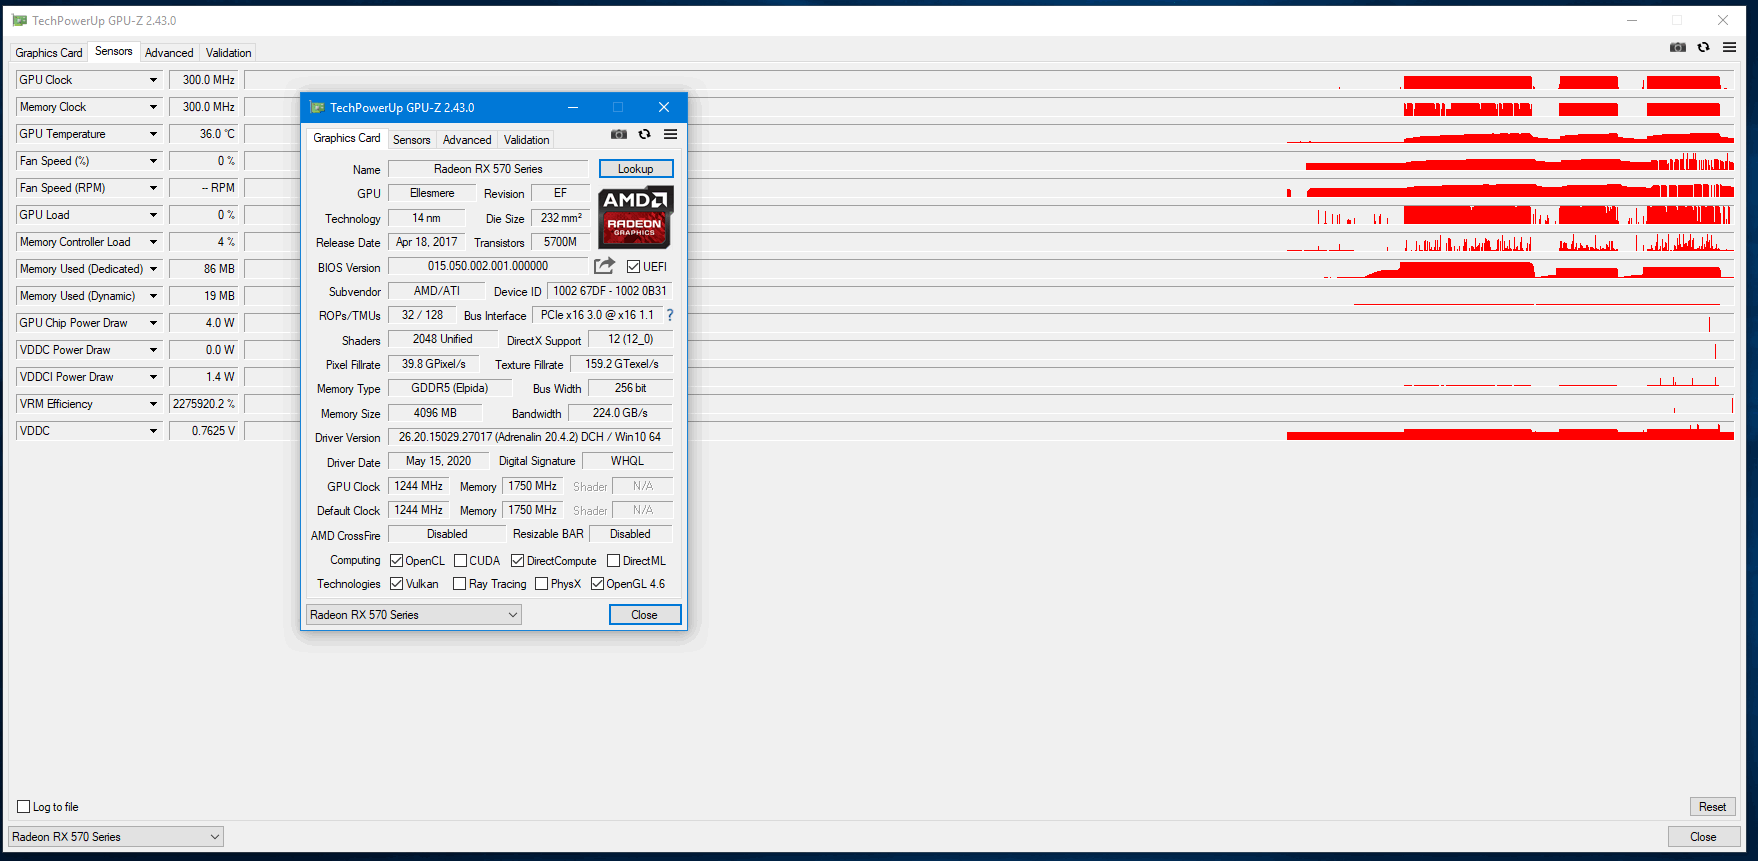Open the VDDC sensor dropdown
Screen dimensions: 1758x861
tap(153, 431)
